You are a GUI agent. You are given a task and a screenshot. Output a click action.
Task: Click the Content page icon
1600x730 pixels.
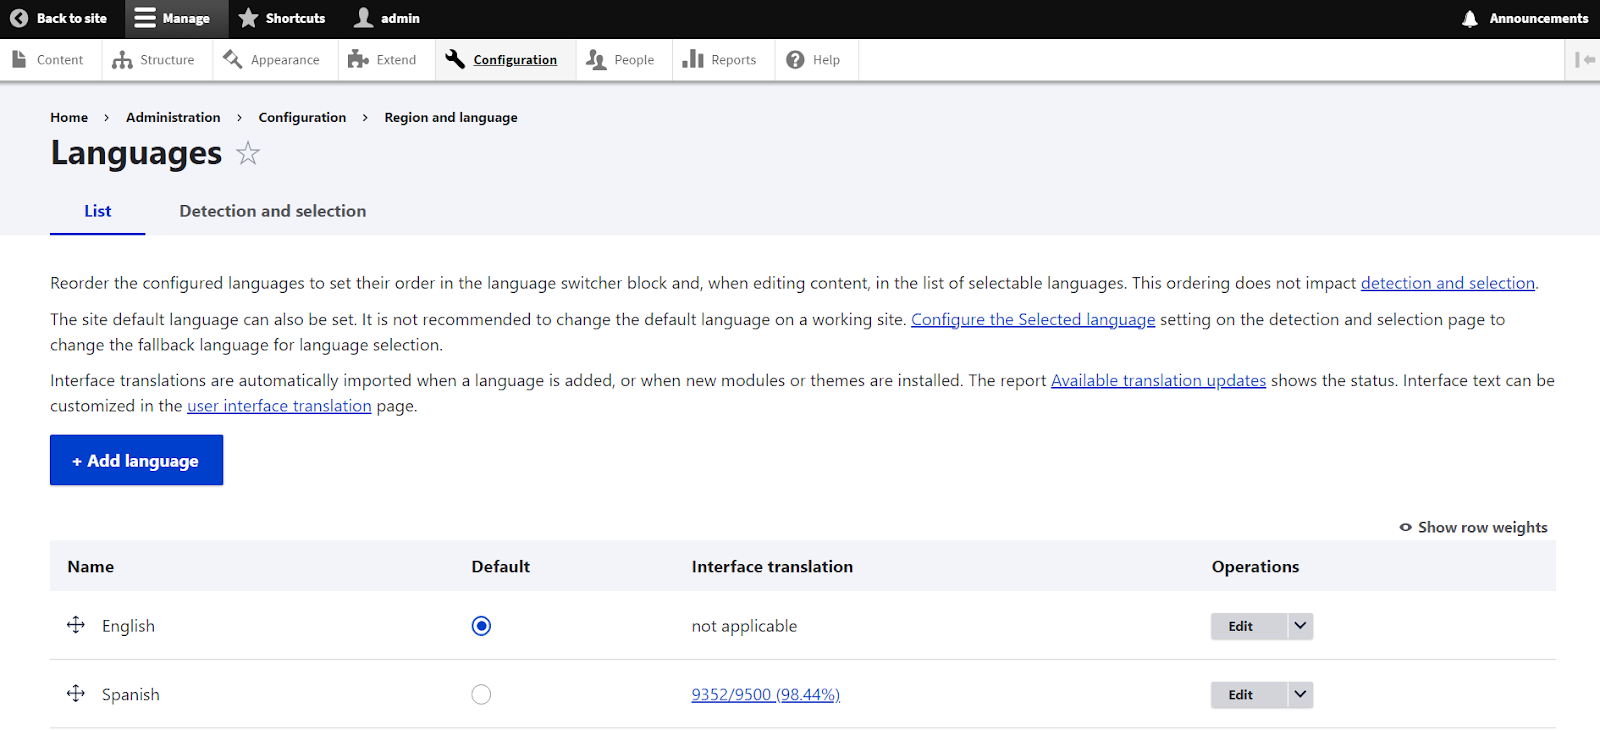click(19, 60)
